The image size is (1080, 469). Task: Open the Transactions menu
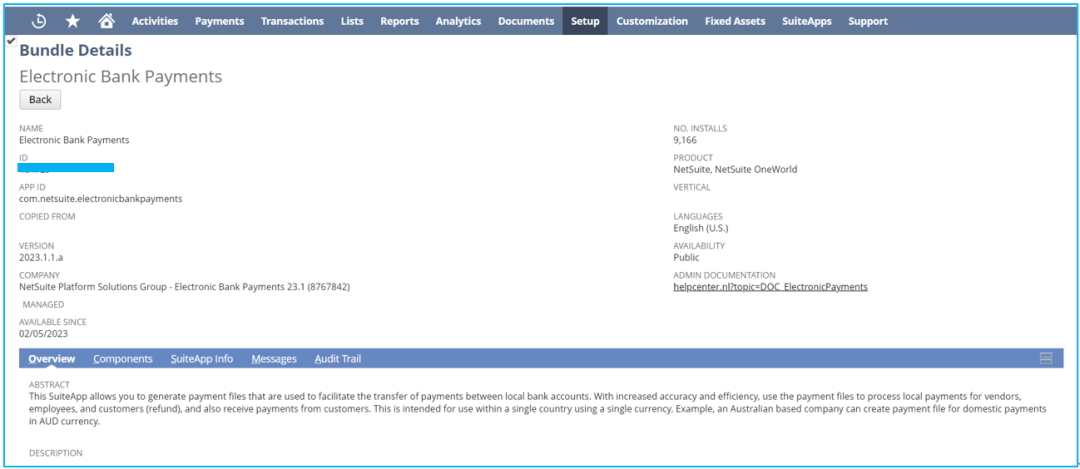(x=292, y=21)
